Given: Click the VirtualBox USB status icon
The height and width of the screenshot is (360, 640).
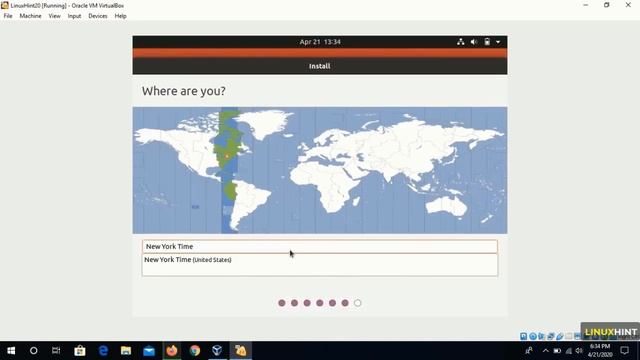Looking at the screenshot, I should (560, 336).
